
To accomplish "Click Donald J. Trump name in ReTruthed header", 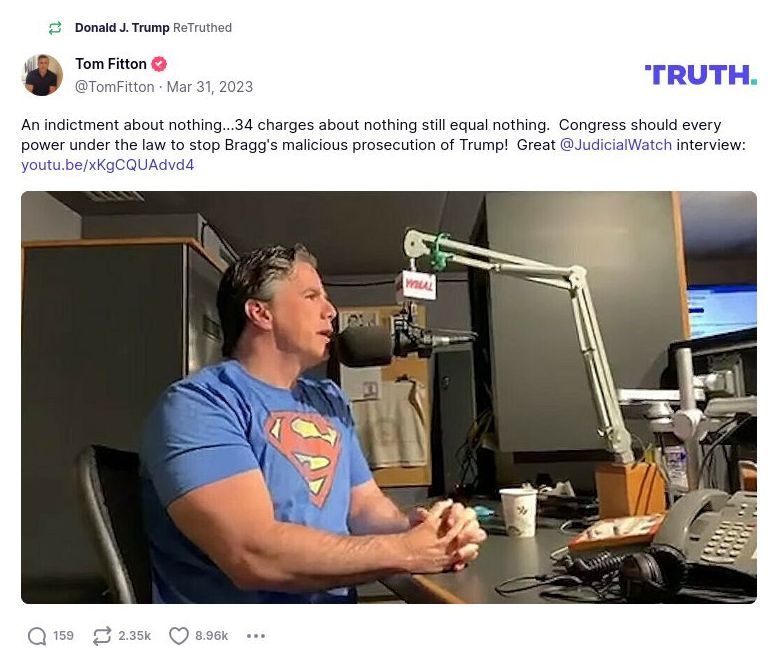I will pos(122,28).
